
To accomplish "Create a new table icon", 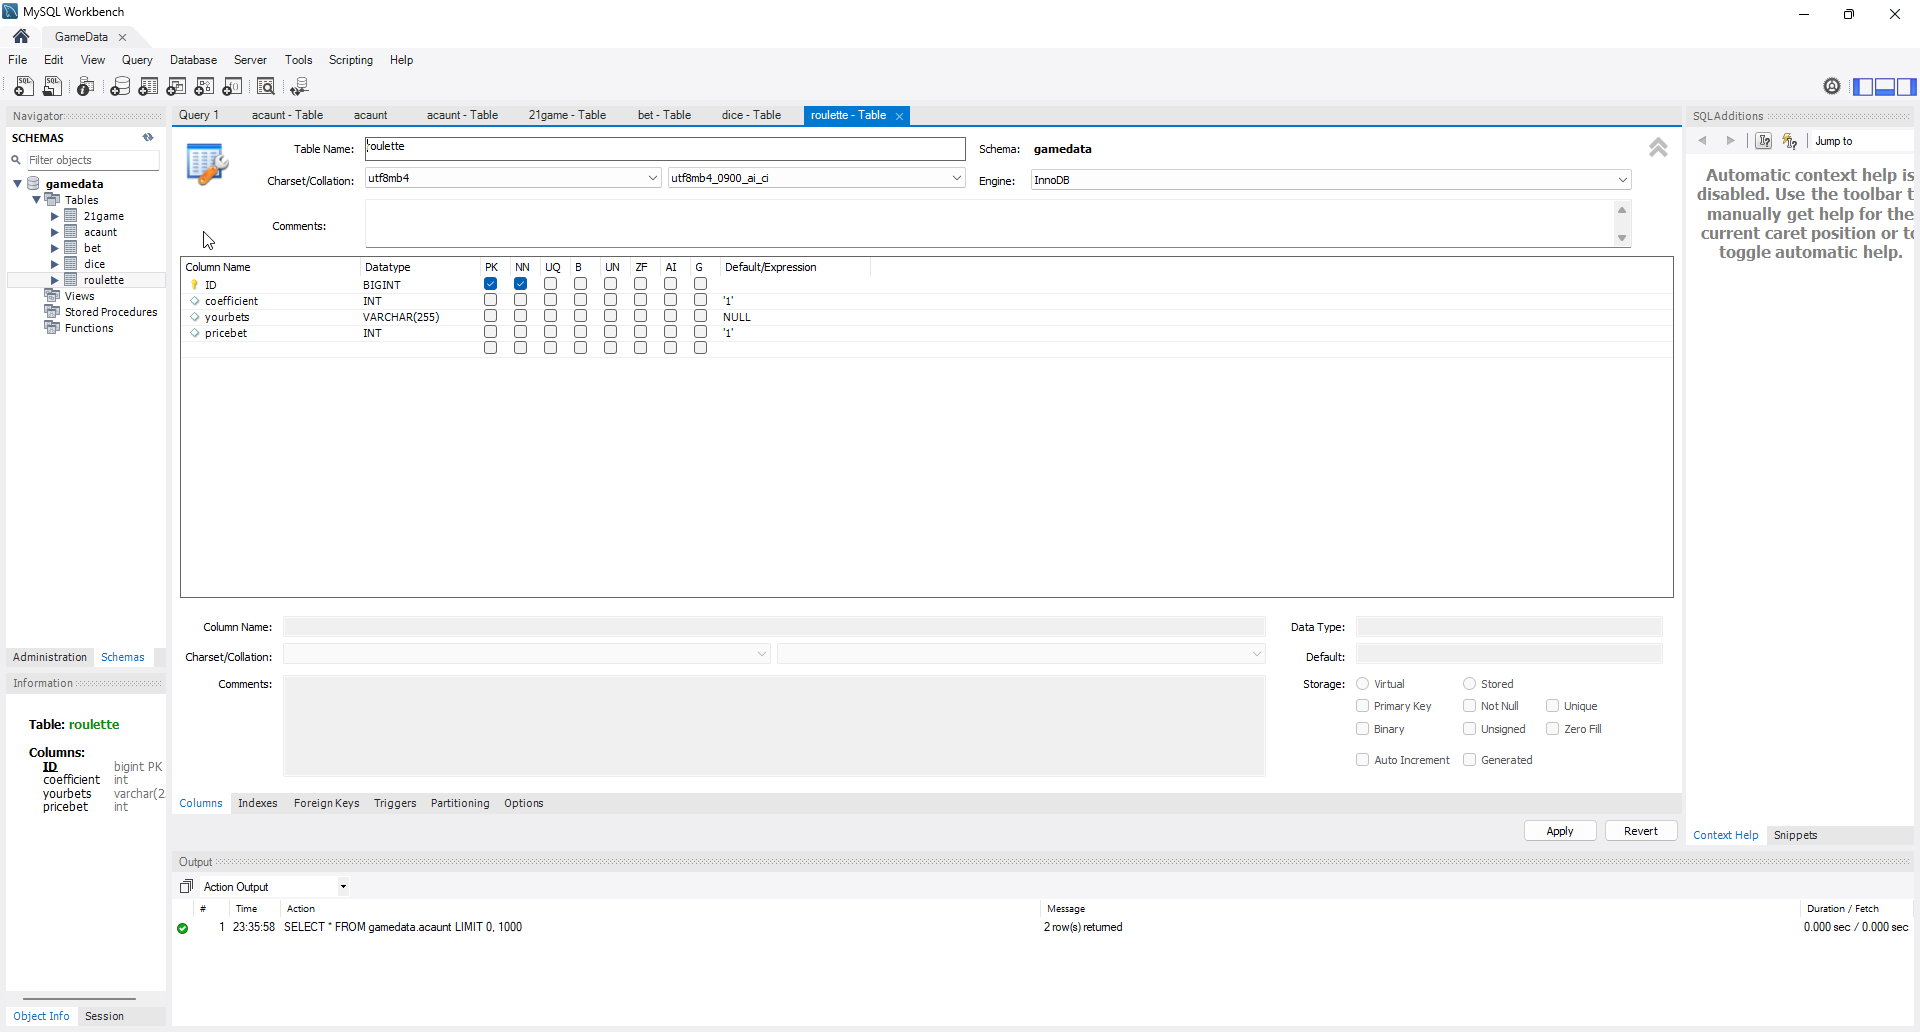I will click(148, 87).
